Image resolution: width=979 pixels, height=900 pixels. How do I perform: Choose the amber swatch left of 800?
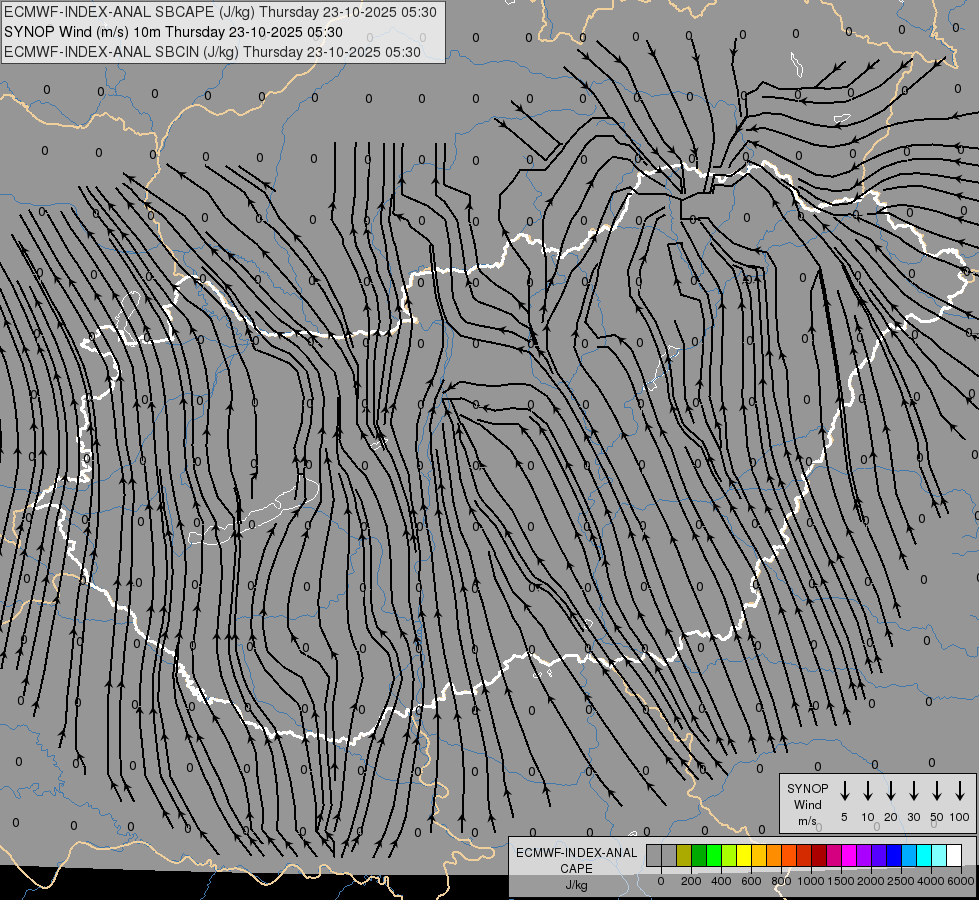(759, 855)
